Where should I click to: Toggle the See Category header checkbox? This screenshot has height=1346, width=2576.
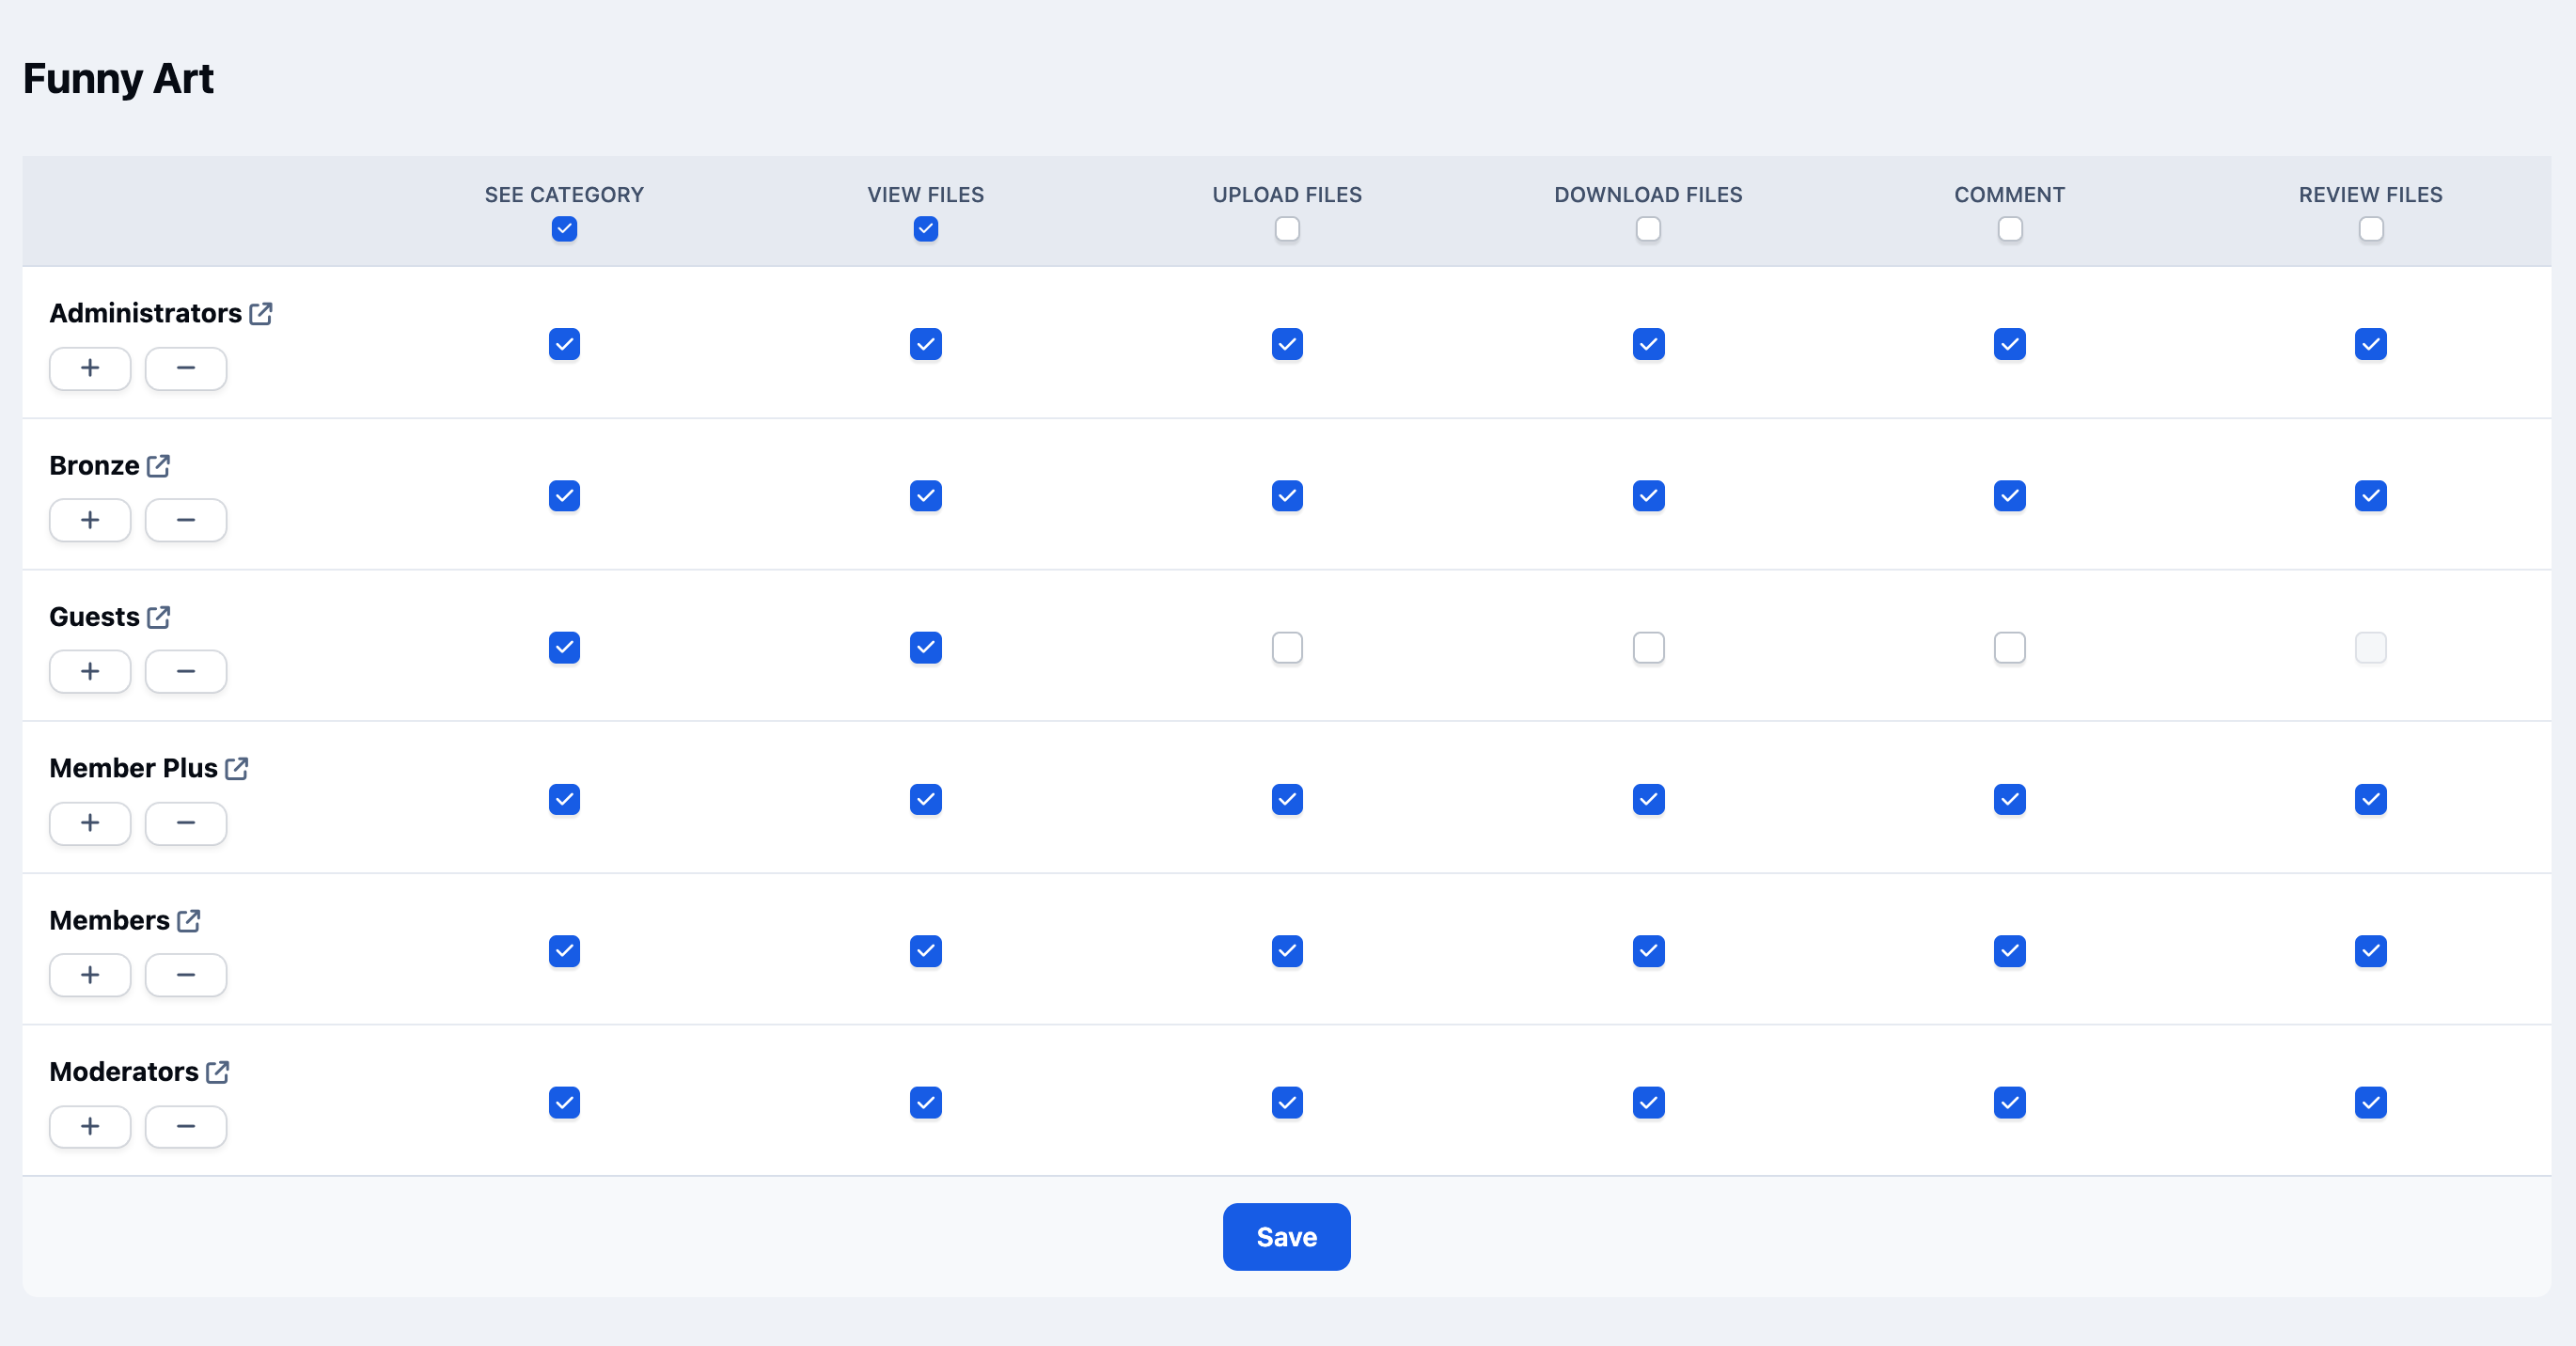564,229
